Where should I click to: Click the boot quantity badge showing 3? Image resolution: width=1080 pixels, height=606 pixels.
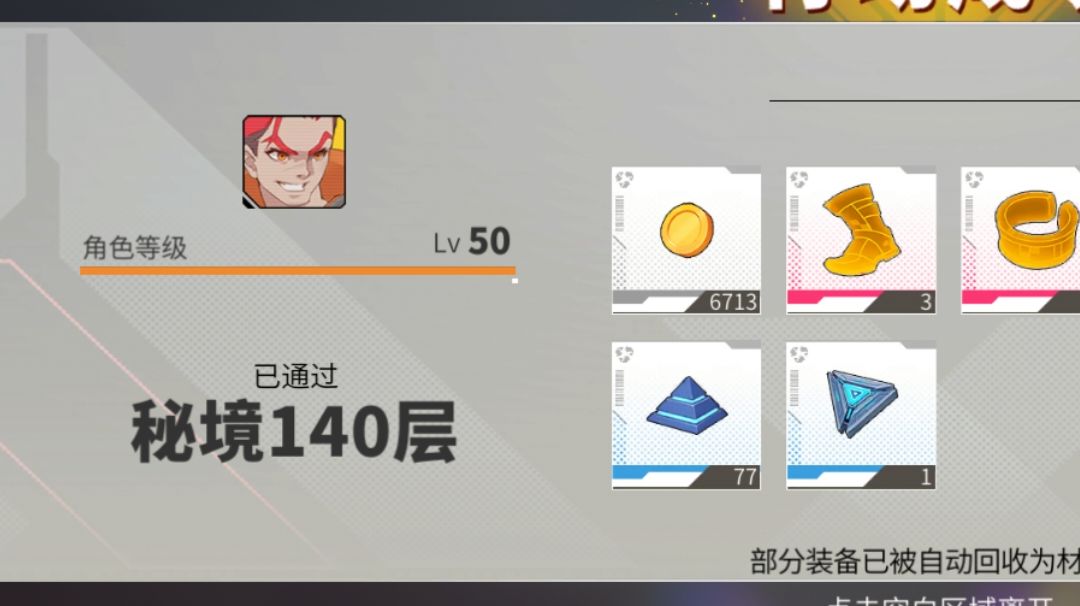tap(926, 302)
